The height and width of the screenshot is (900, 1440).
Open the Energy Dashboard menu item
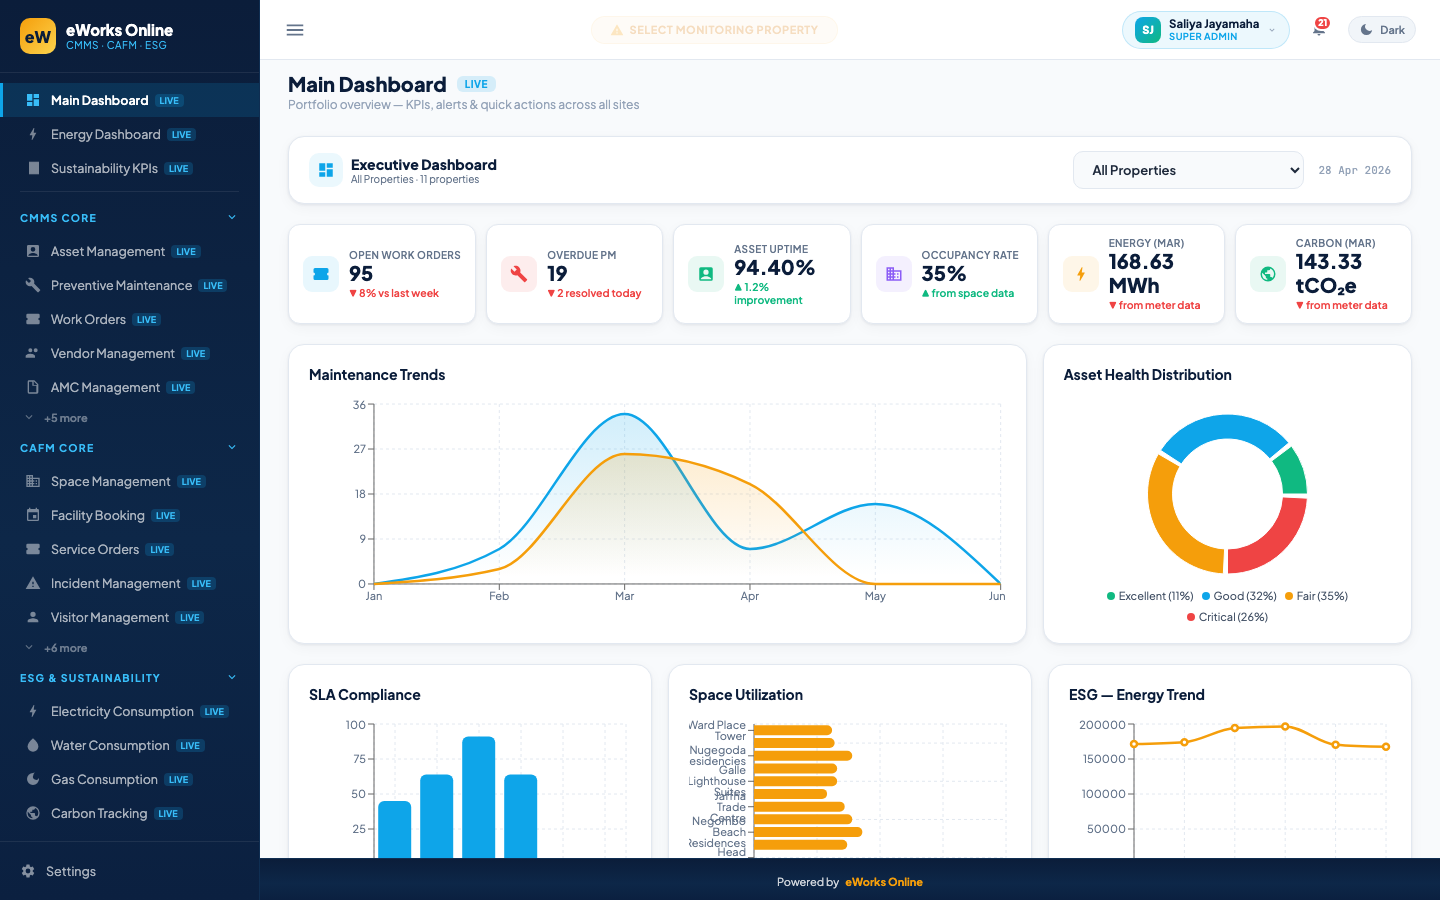[x=130, y=134]
